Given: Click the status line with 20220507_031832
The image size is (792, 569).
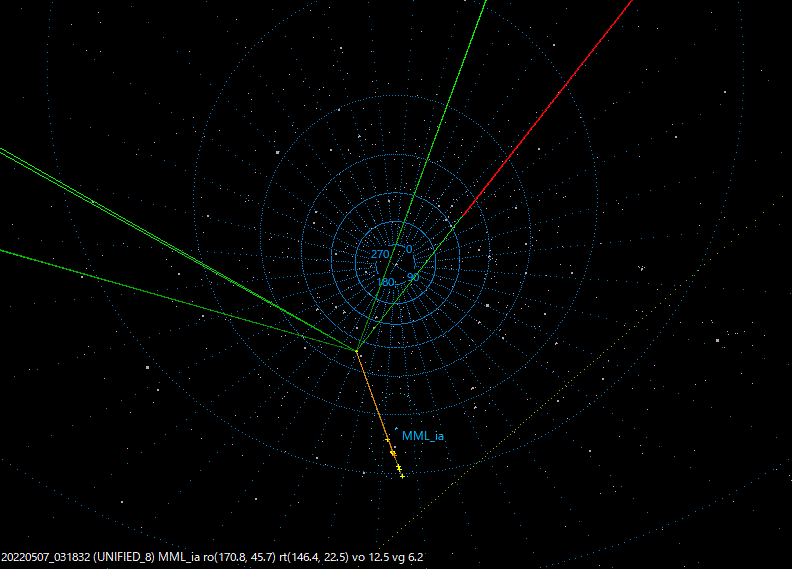Looking at the screenshot, I should [212, 557].
